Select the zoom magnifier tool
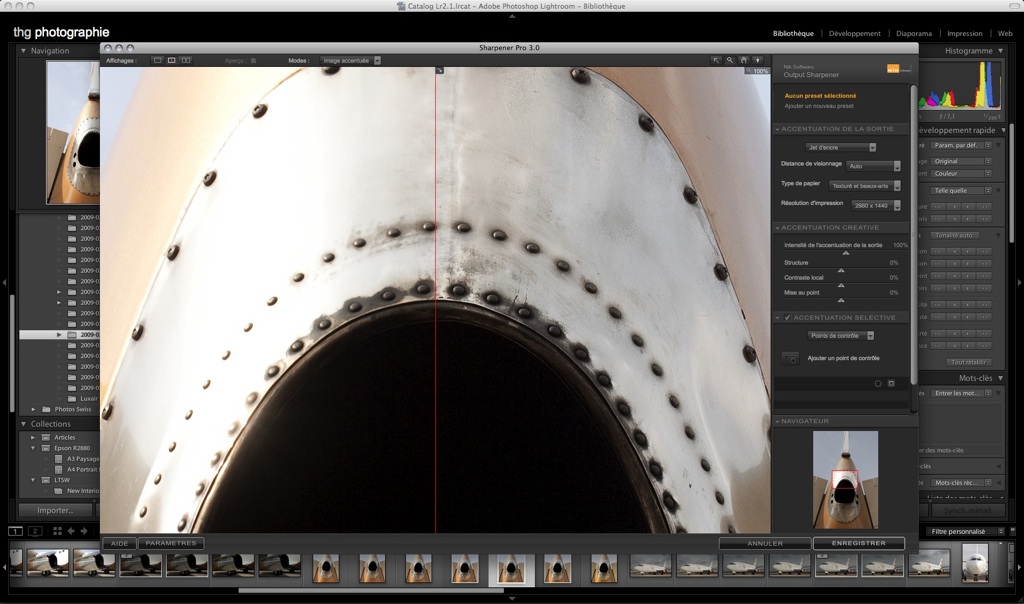This screenshot has width=1024, height=604. click(x=730, y=60)
